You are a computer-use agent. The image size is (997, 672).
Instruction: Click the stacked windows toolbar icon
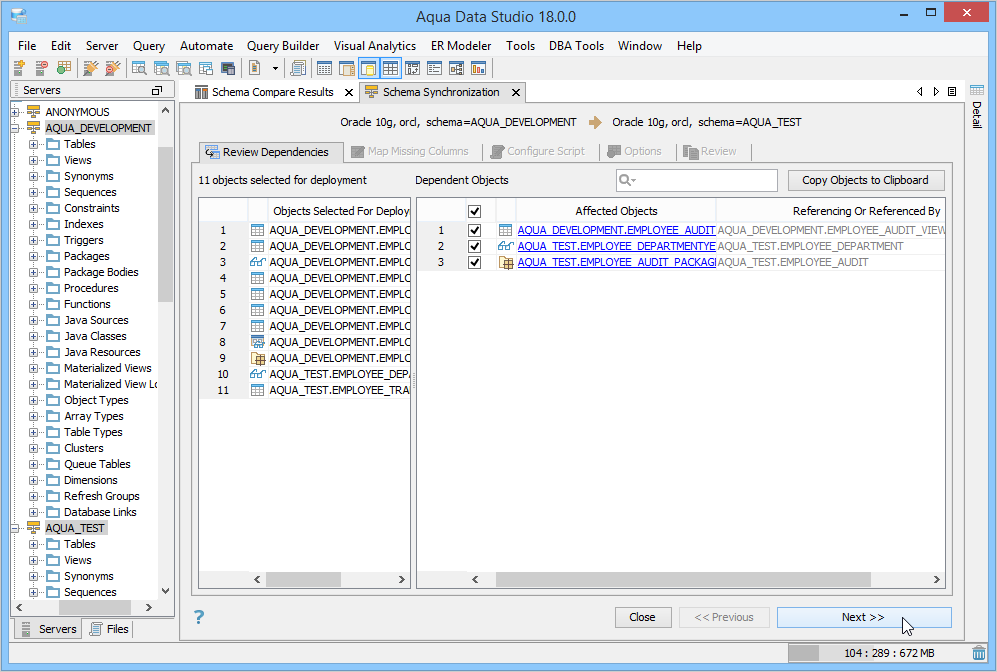click(206, 68)
